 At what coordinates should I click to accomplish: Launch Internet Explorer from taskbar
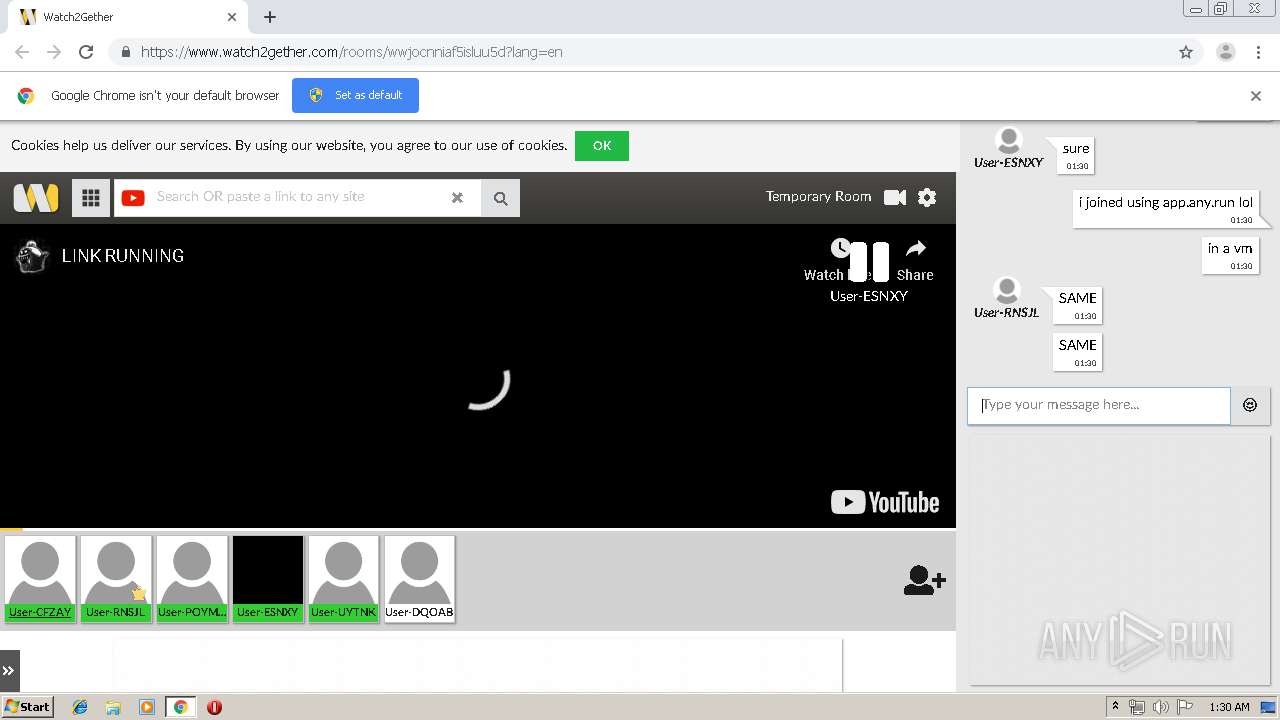click(80, 707)
